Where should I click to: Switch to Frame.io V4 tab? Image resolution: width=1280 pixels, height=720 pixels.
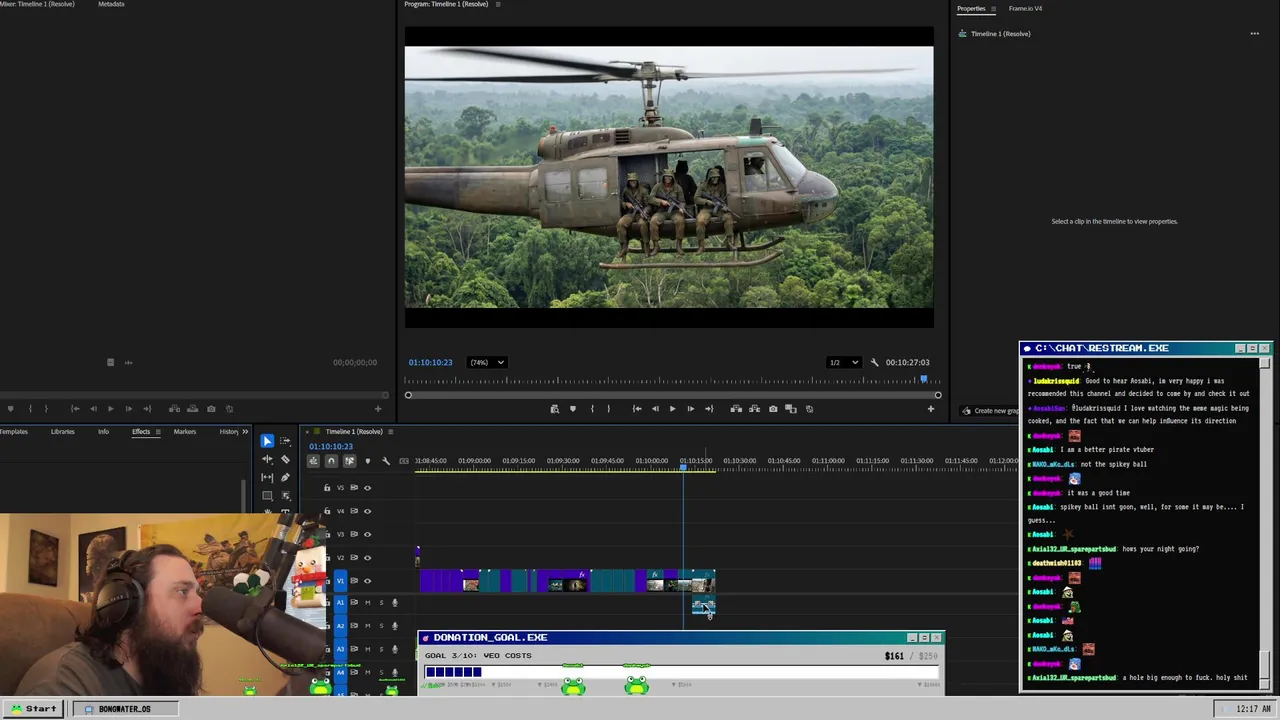(x=1025, y=8)
